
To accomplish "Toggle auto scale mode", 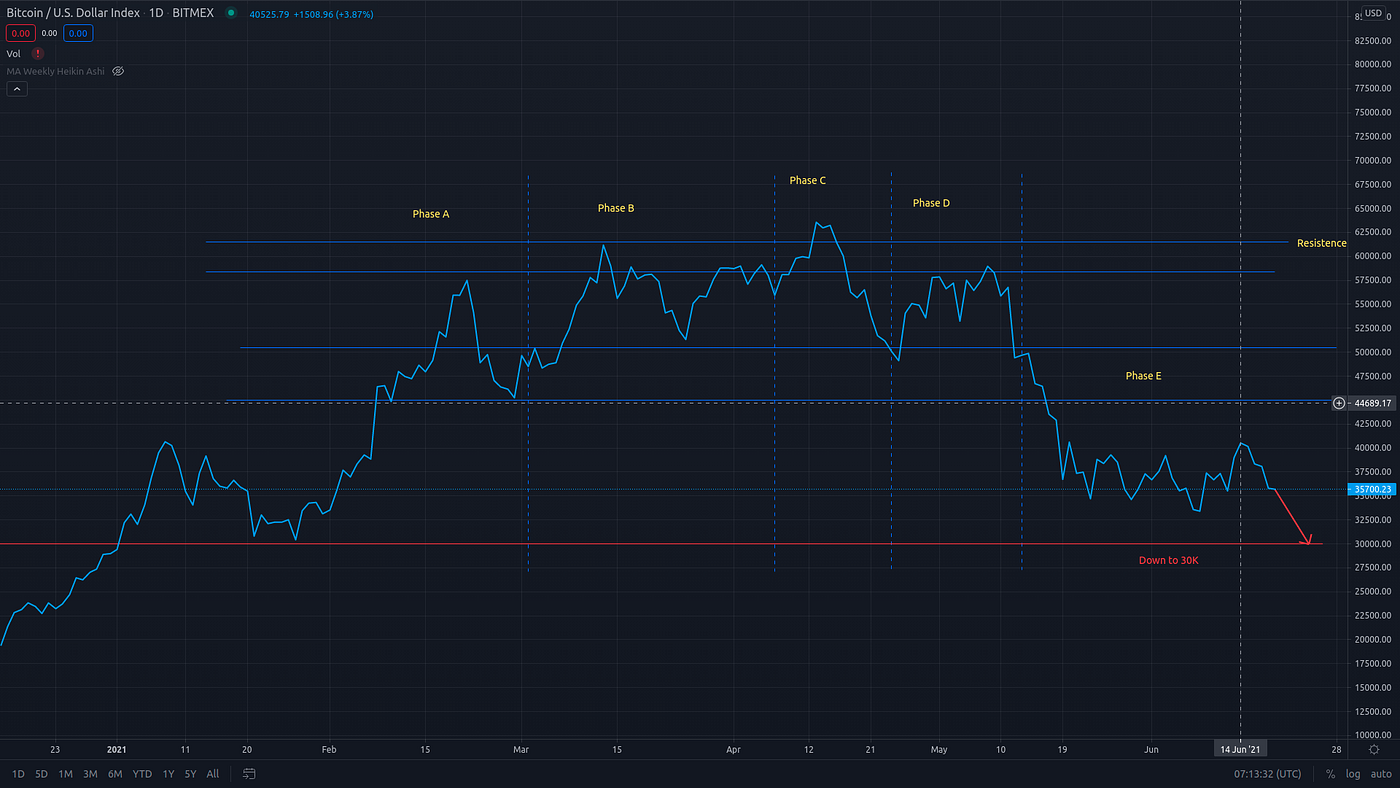I will (1381, 774).
